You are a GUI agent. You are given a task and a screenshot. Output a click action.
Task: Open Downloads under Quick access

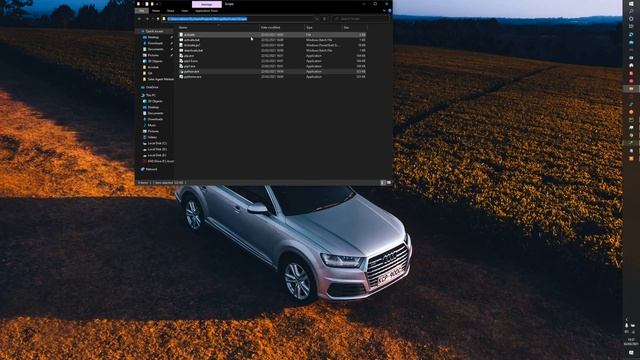pos(155,43)
